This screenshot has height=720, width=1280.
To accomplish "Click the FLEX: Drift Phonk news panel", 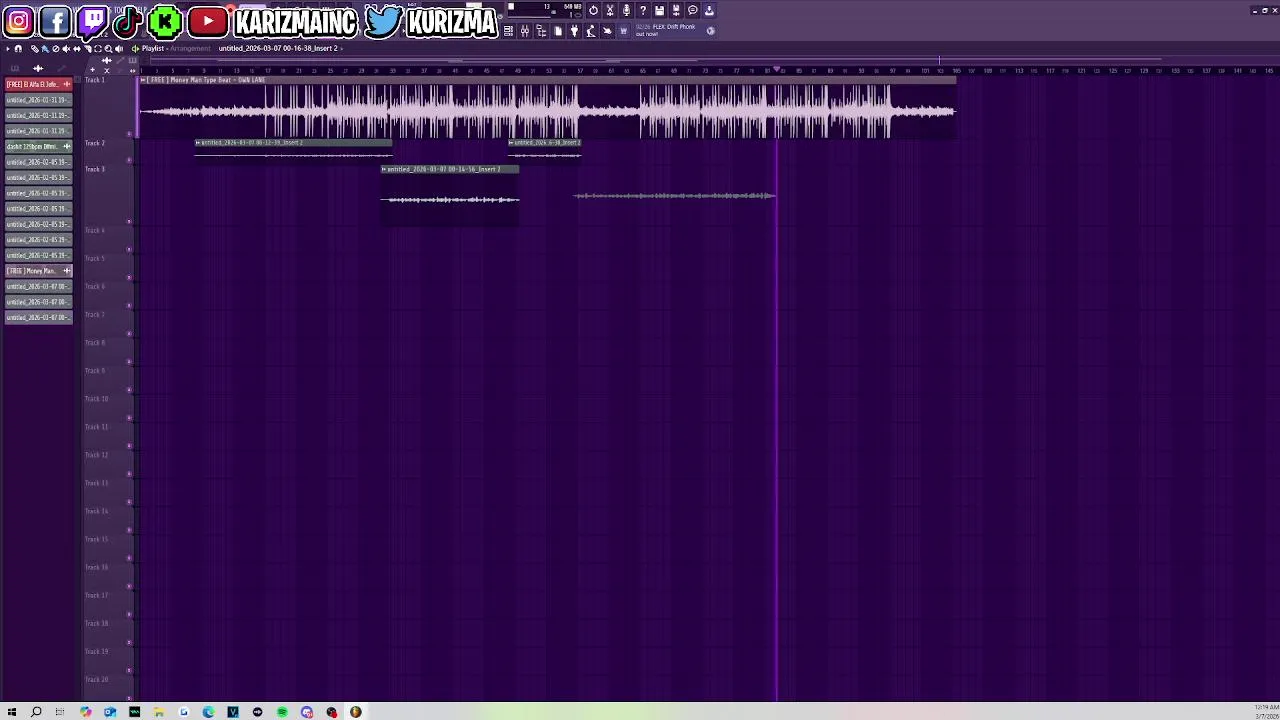I will coord(674,31).
